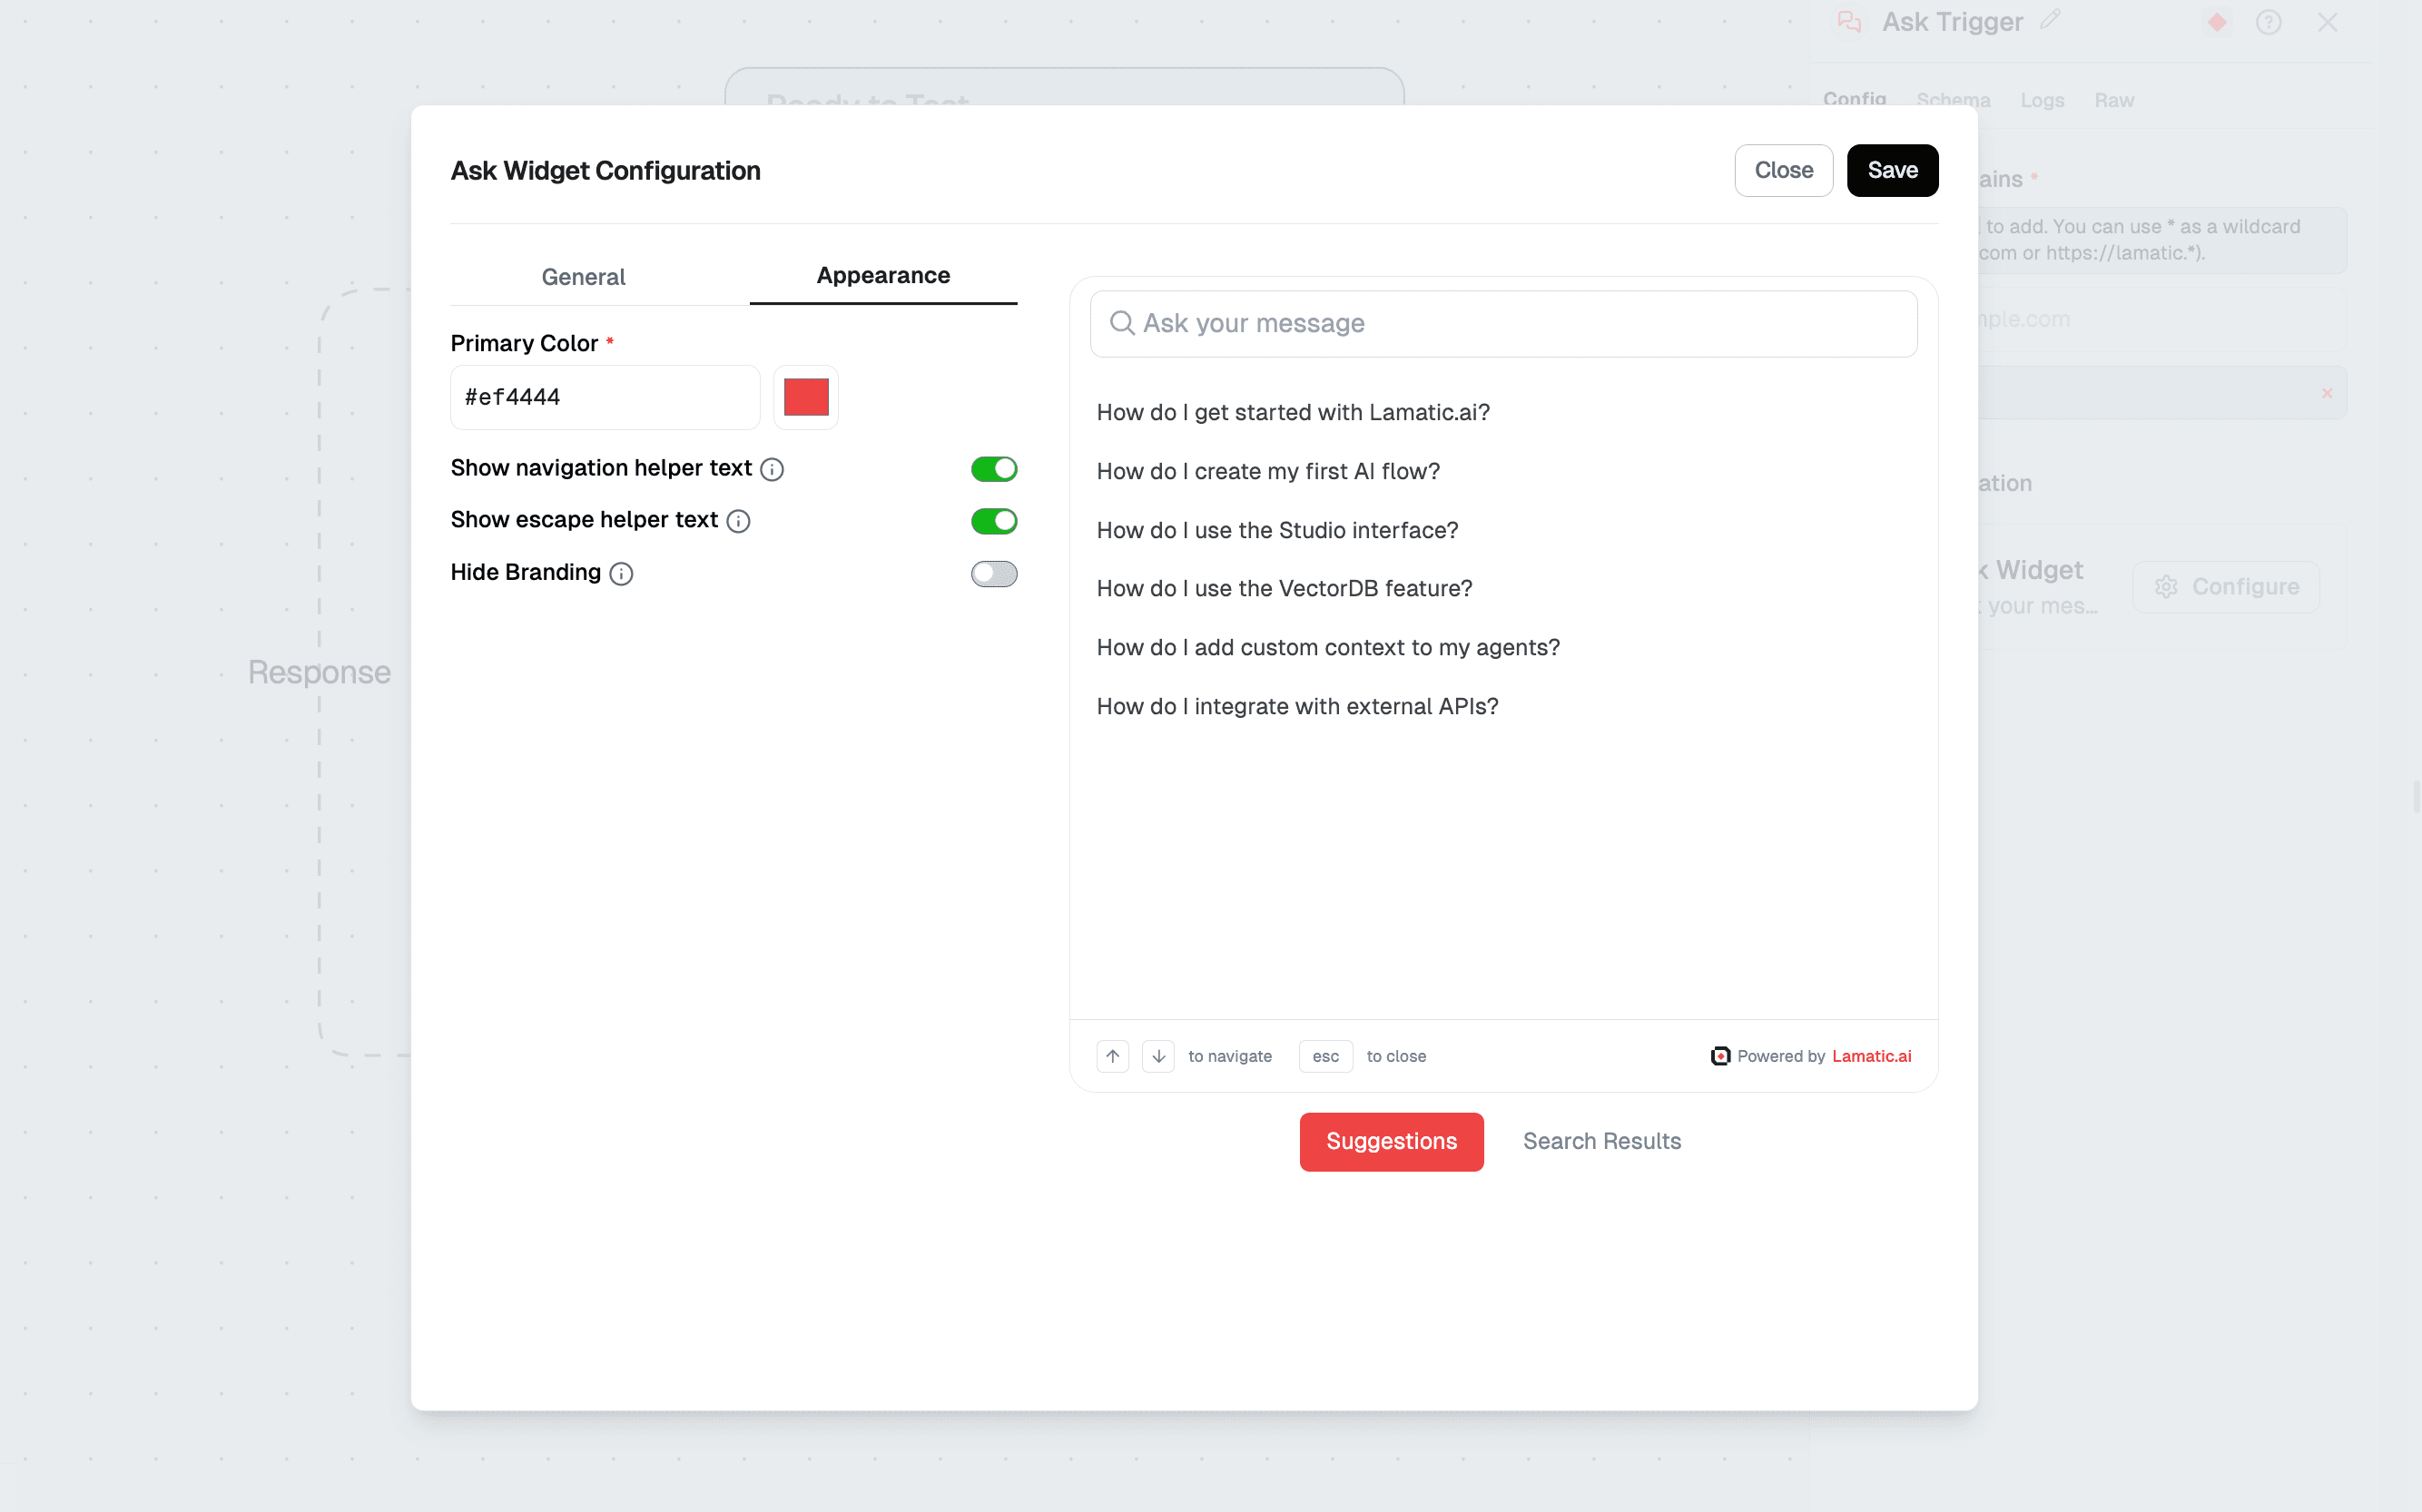The height and width of the screenshot is (1512, 2422).
Task: Open the Schema tab
Action: point(1953,100)
